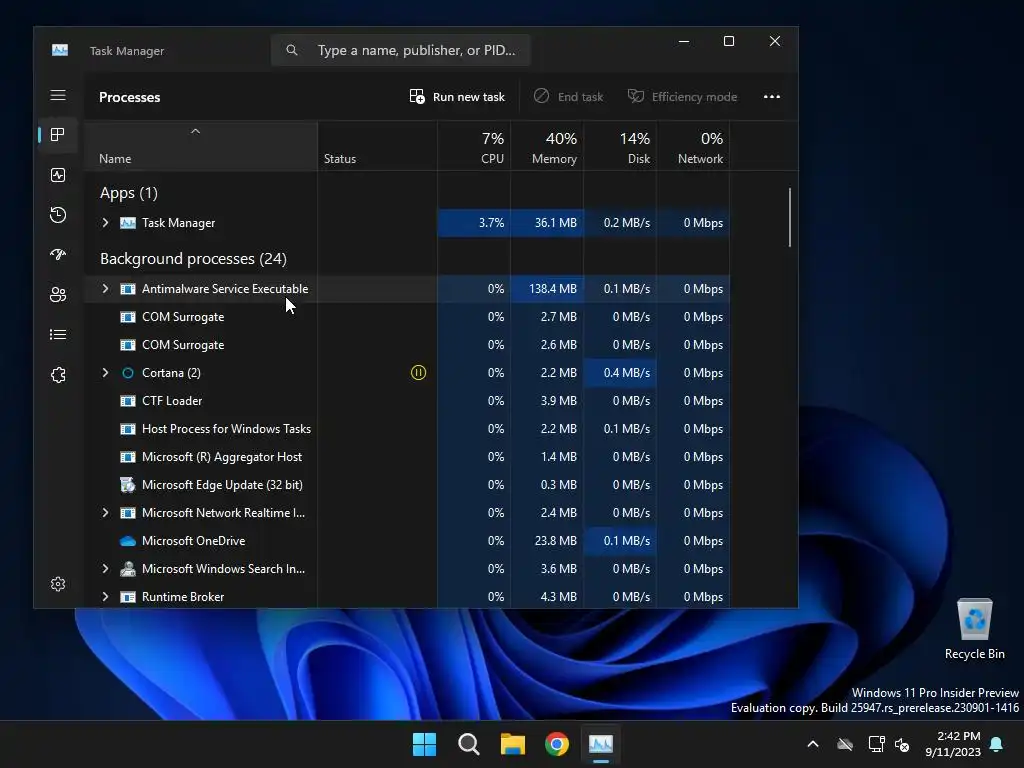Image resolution: width=1024 pixels, height=768 pixels.
Task: Click the 0.4 MB/s disk cell for Cortana
Action: [x=620, y=373]
